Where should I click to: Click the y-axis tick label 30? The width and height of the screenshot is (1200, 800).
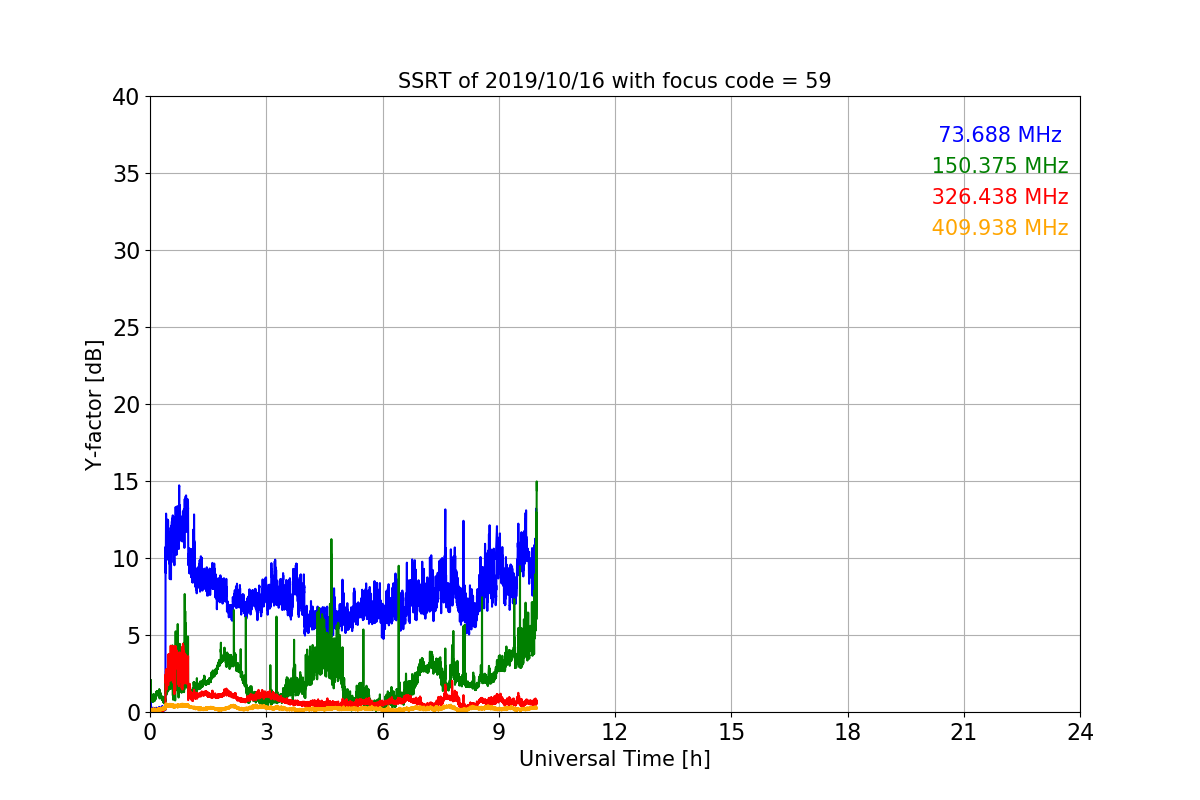pyautogui.click(x=125, y=251)
